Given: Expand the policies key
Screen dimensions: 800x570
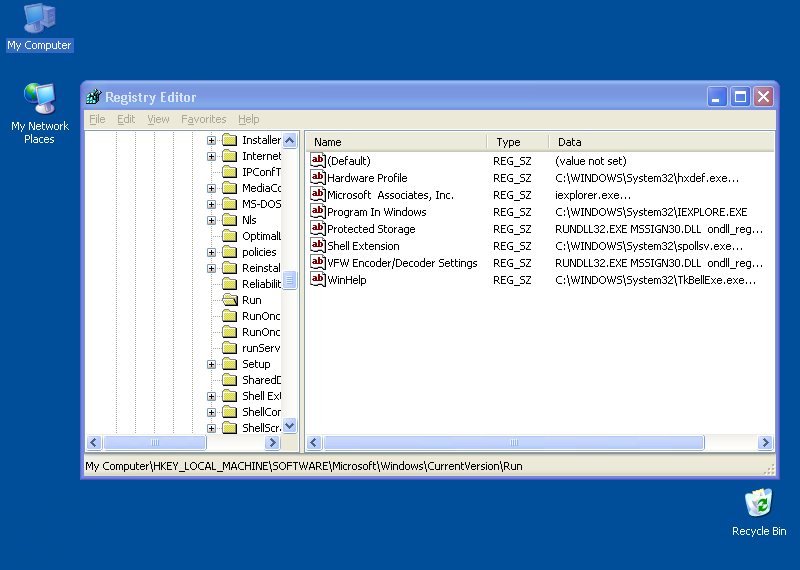Looking at the screenshot, I should (211, 252).
